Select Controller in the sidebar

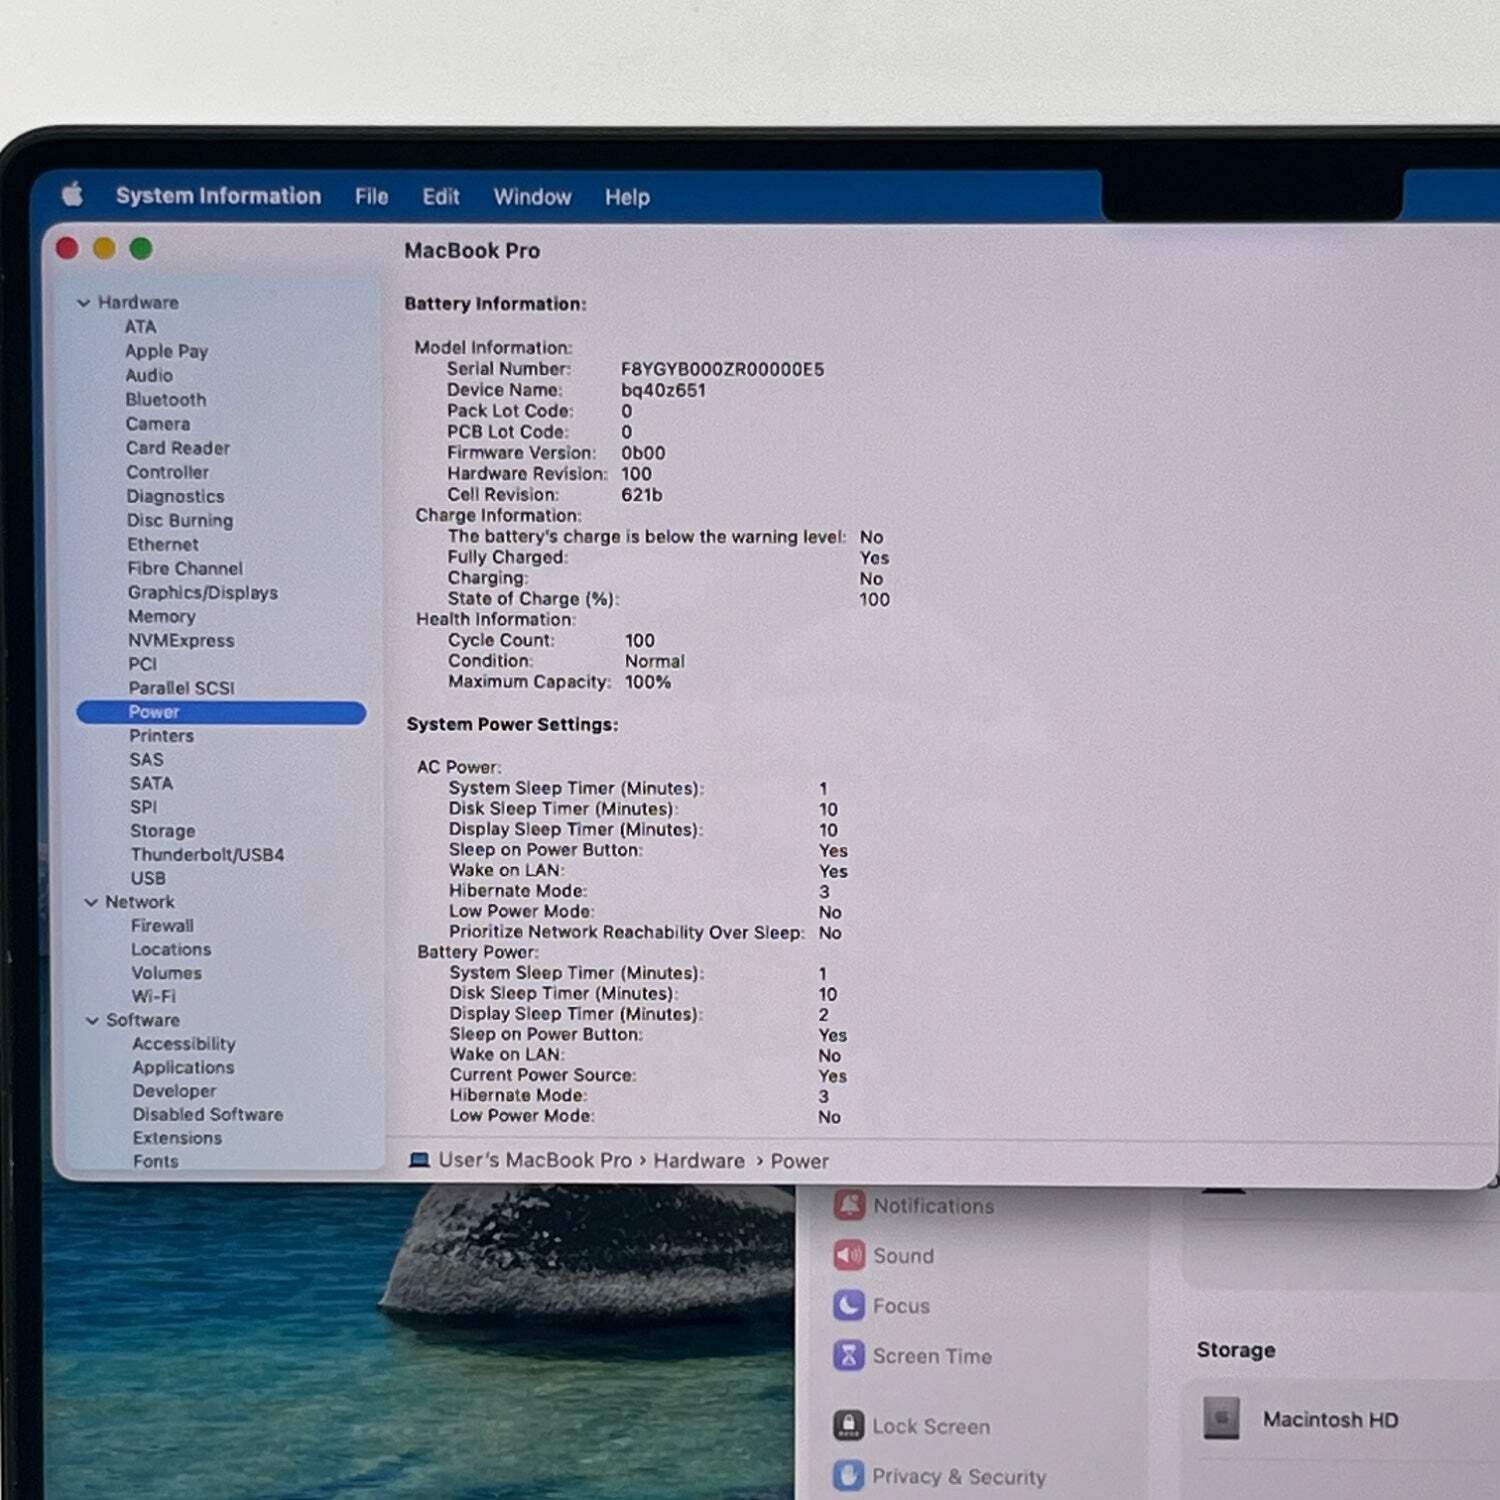point(167,472)
